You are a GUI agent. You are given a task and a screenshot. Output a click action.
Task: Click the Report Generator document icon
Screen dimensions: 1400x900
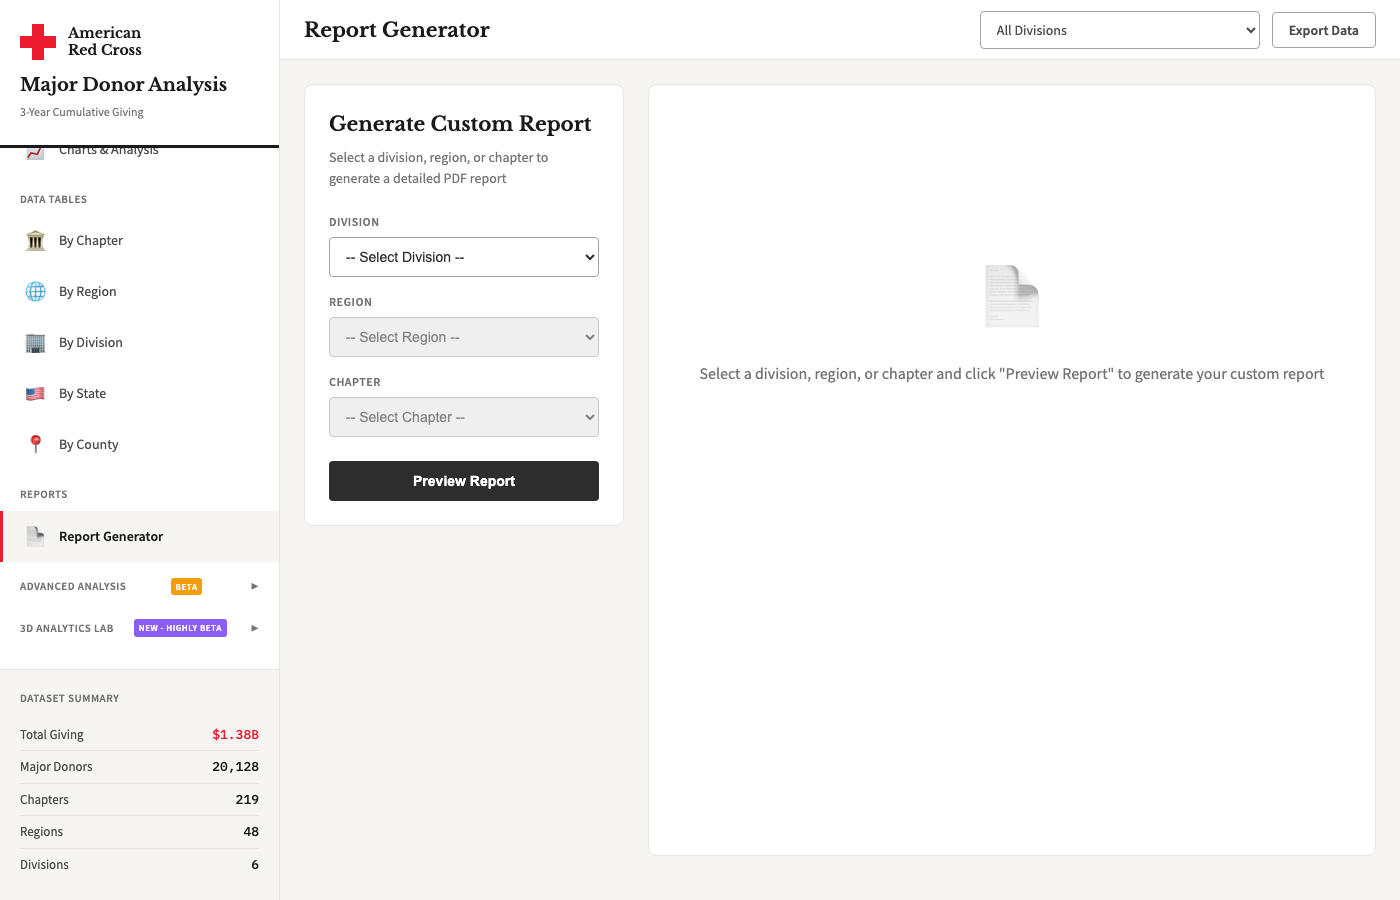click(x=35, y=537)
